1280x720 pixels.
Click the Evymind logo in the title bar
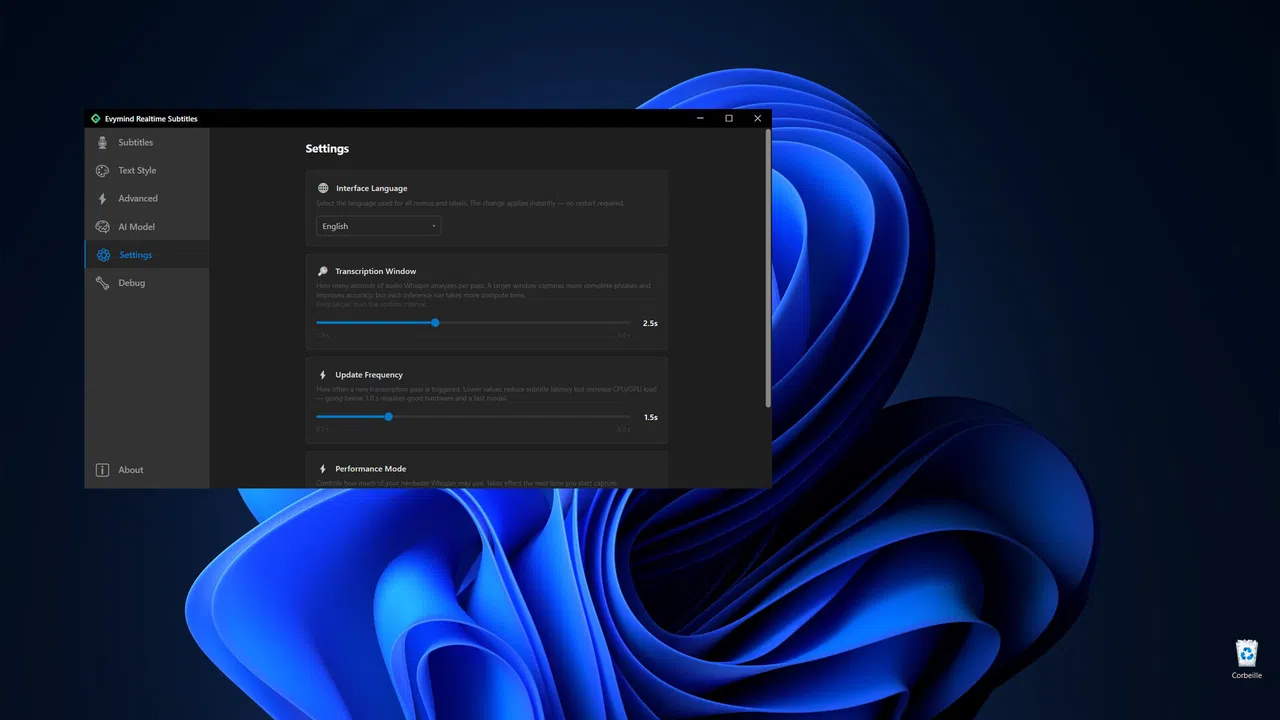click(95, 118)
